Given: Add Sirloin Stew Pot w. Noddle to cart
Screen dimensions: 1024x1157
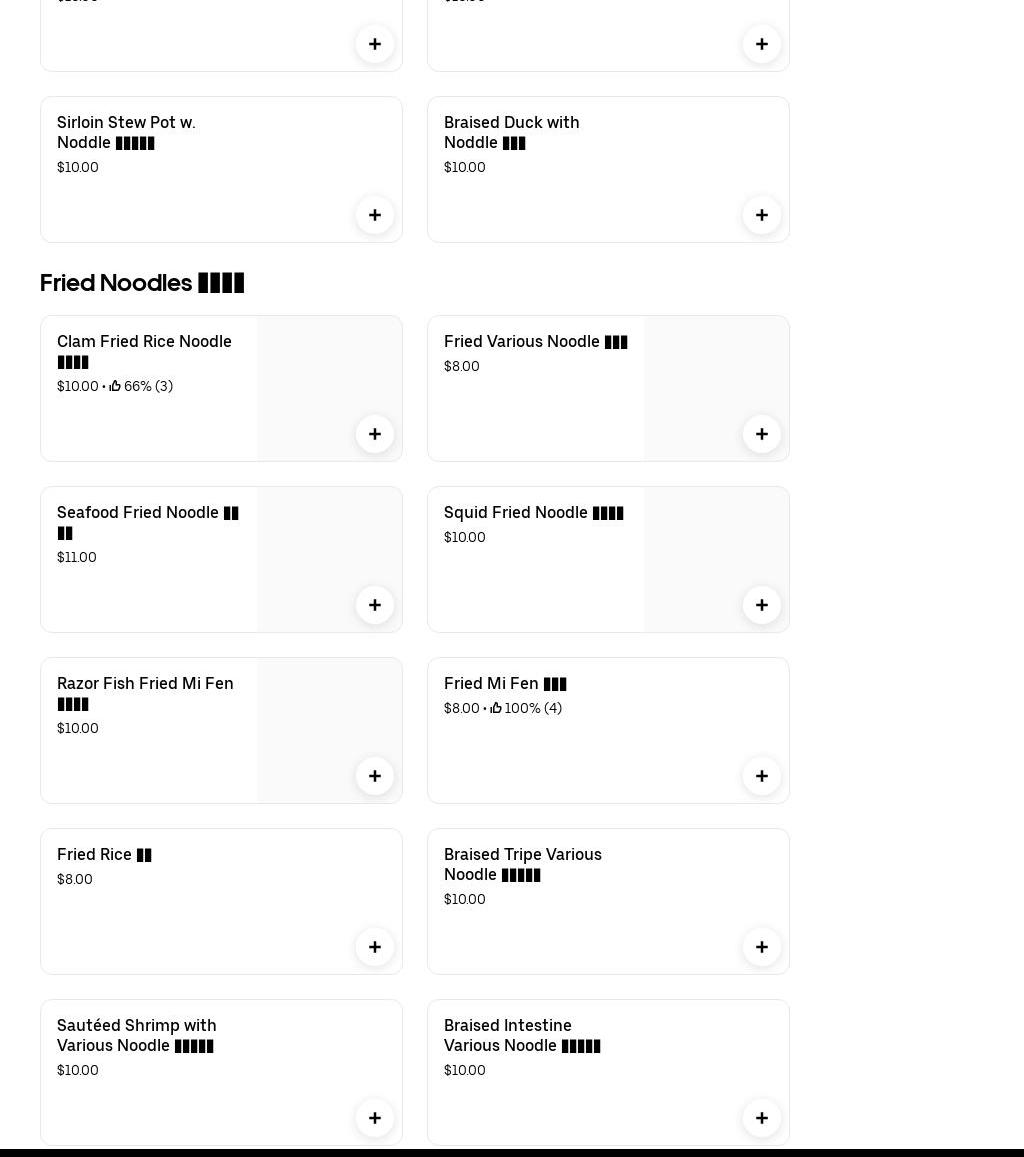Looking at the screenshot, I should click(375, 215).
